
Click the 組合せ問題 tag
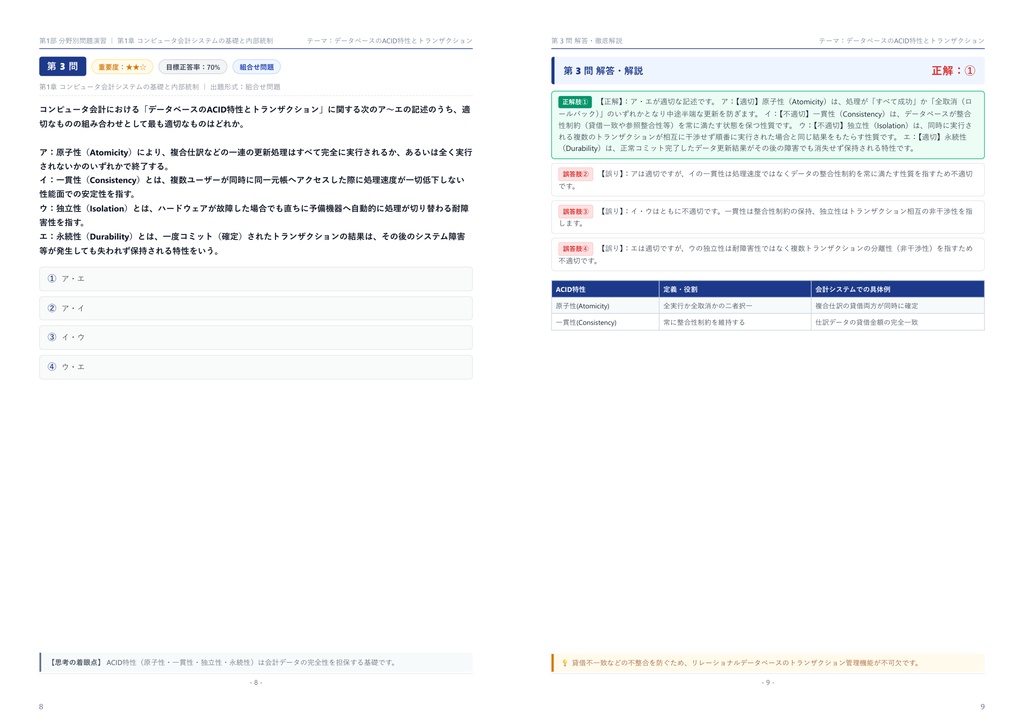coord(257,67)
